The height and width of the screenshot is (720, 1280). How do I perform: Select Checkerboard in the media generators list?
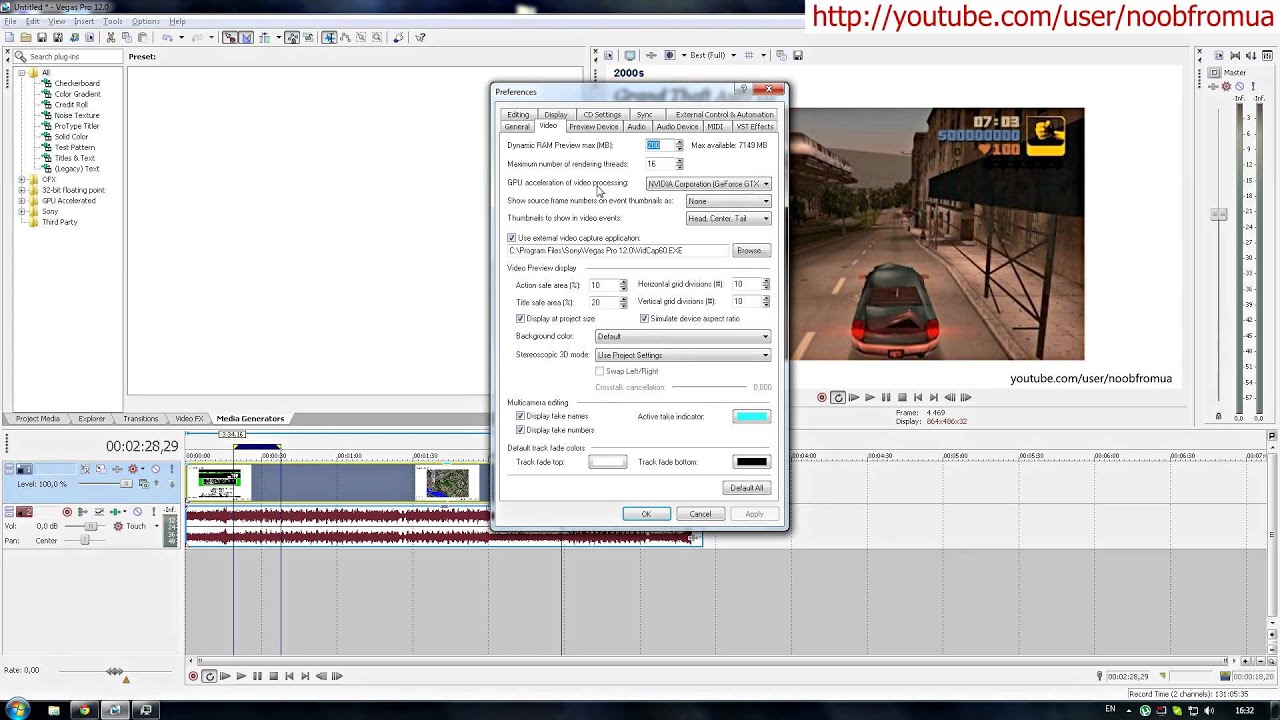pos(76,83)
